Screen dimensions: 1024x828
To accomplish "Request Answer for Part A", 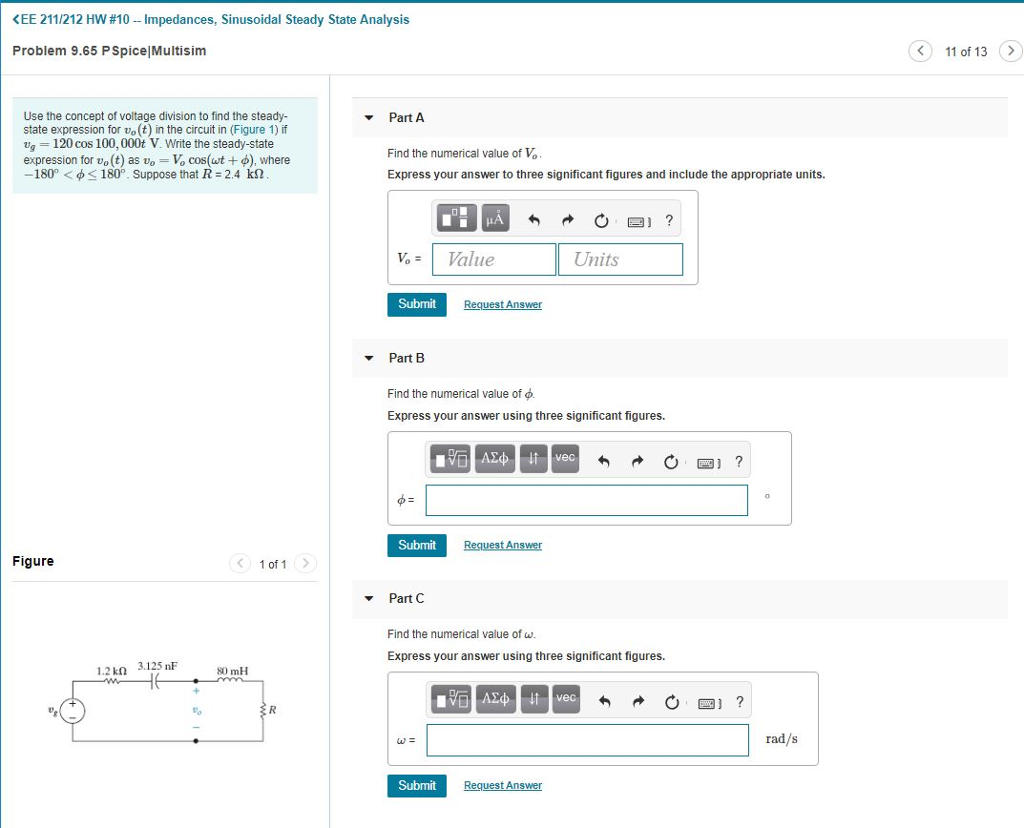I will [503, 304].
